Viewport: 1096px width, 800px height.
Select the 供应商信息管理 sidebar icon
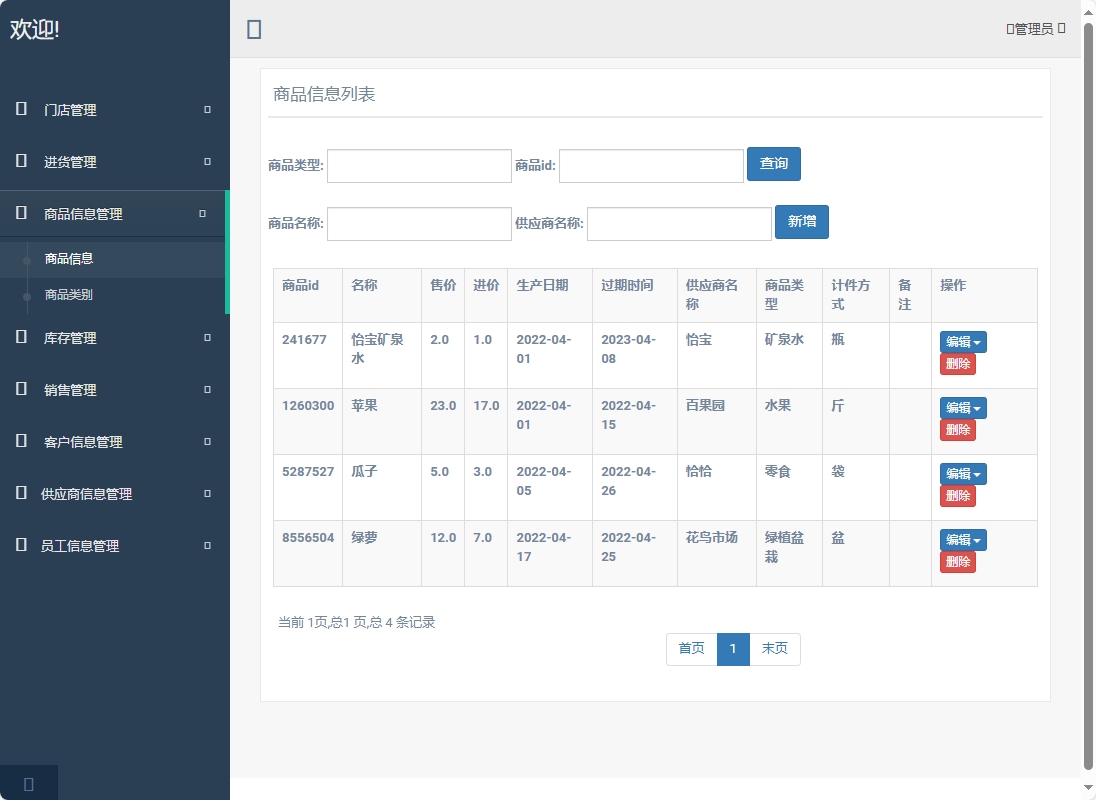tap(20, 493)
